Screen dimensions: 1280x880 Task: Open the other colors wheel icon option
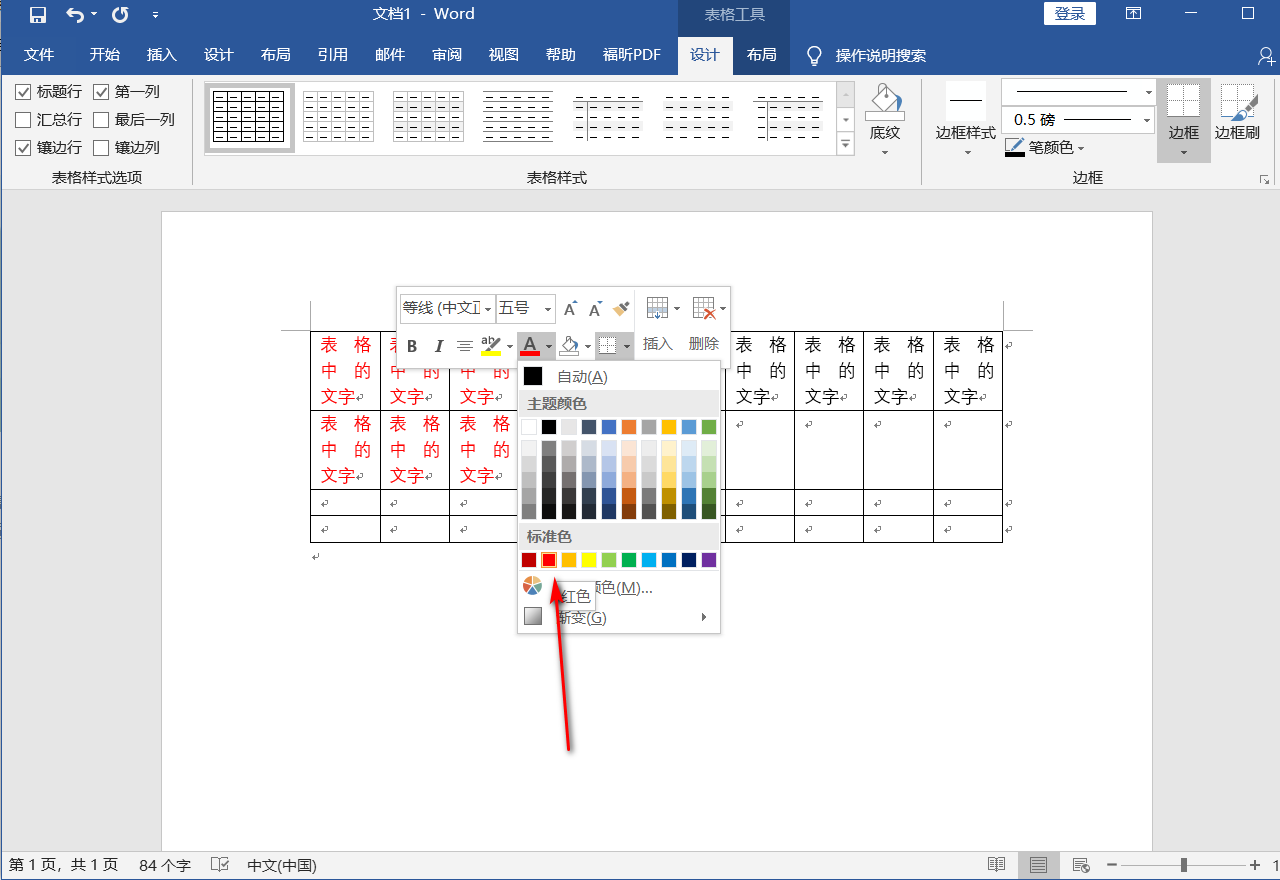tap(533, 587)
